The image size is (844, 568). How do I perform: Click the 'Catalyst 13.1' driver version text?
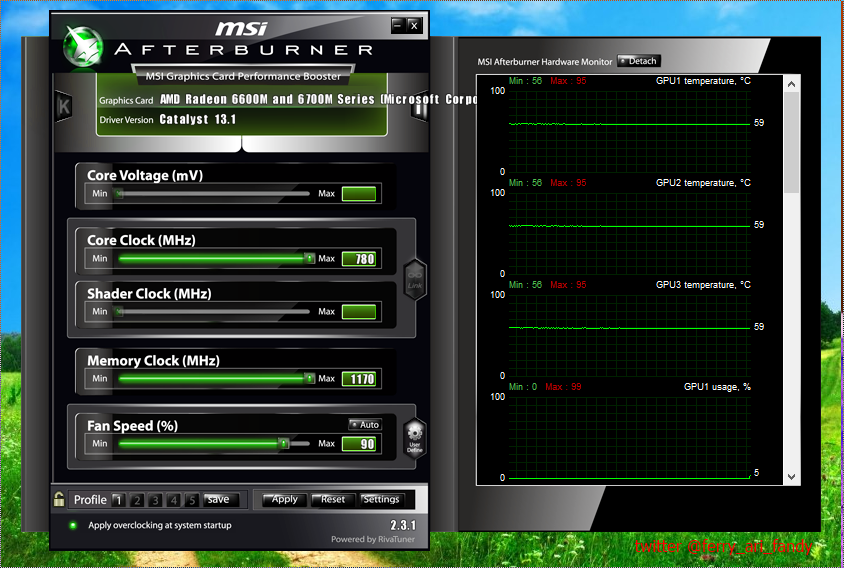(x=198, y=120)
